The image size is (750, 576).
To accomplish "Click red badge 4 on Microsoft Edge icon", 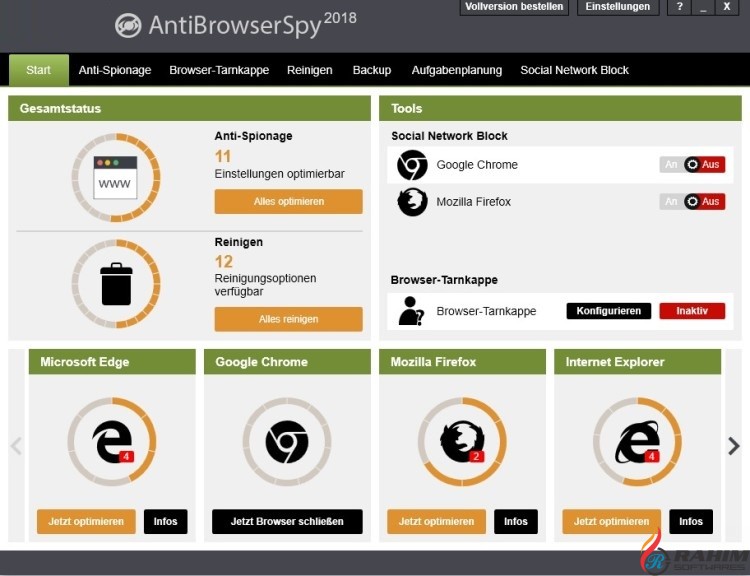I will [126, 456].
